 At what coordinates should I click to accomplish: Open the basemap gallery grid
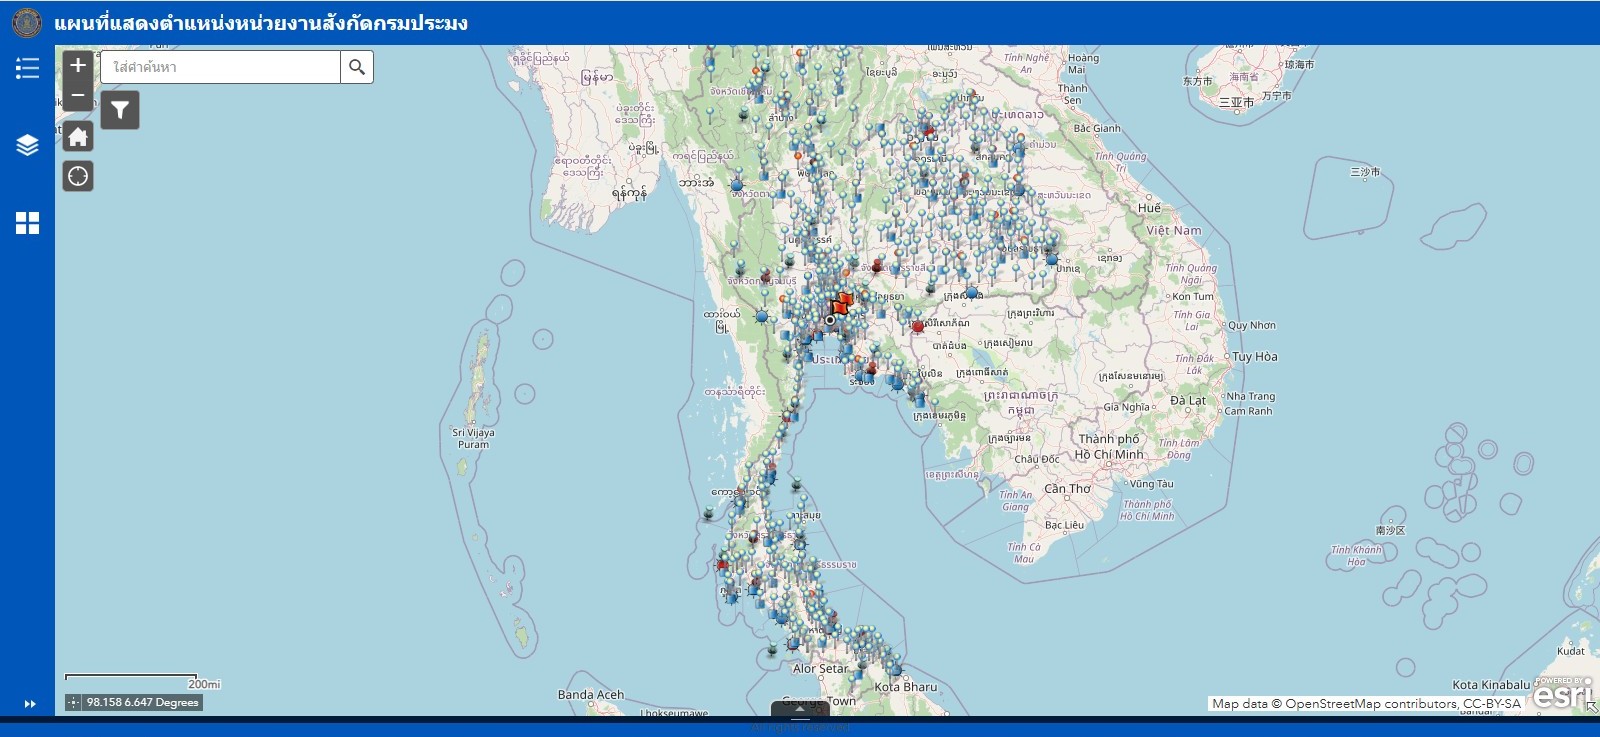(27, 223)
